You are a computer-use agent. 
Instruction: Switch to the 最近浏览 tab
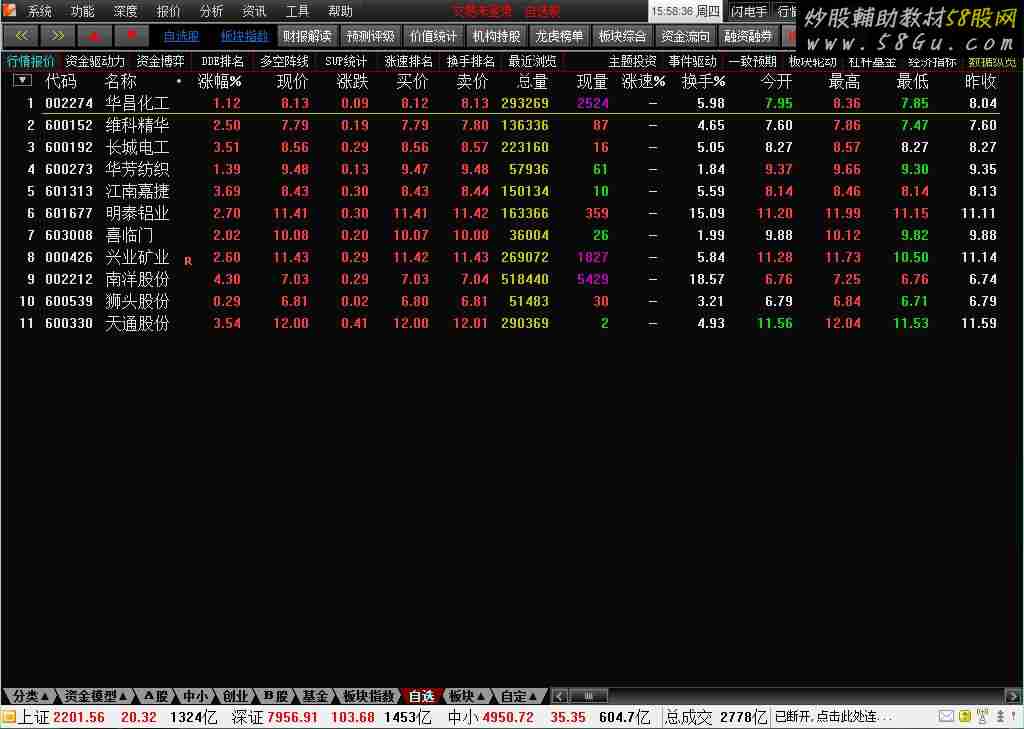click(x=532, y=61)
